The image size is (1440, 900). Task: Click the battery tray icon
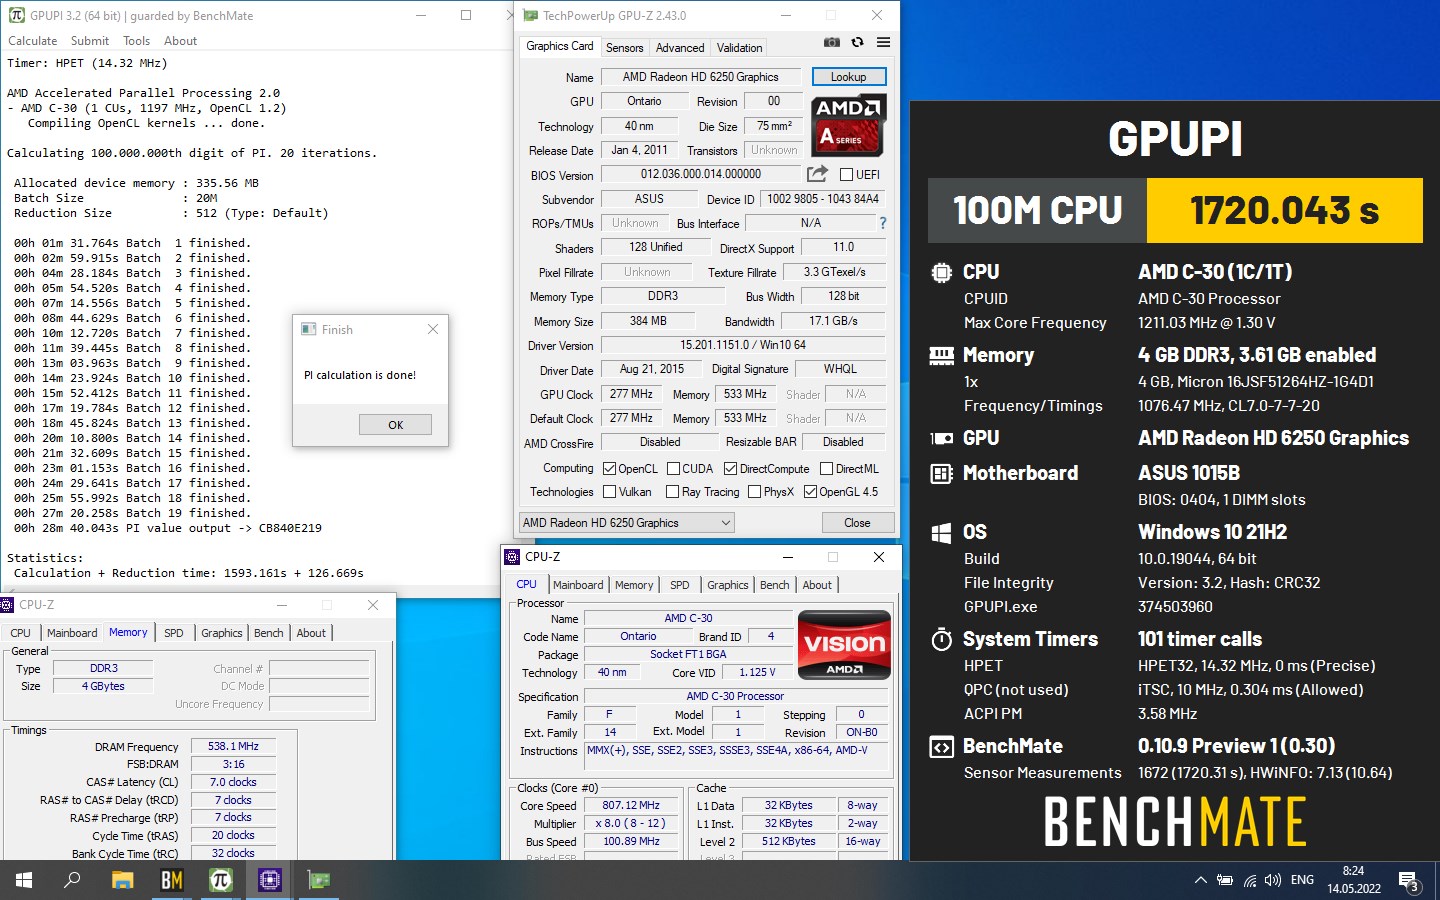click(x=1225, y=880)
